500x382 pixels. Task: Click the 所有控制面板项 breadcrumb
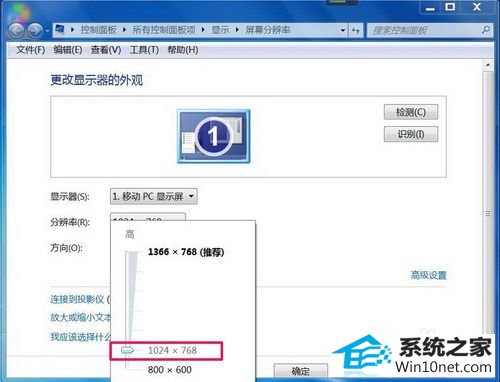click(164, 30)
